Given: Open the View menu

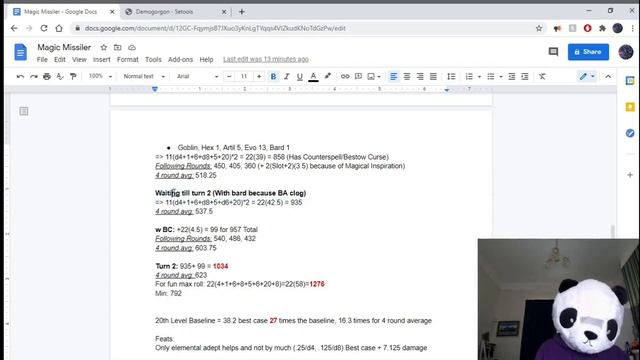Looking at the screenshot, I should (79, 60).
